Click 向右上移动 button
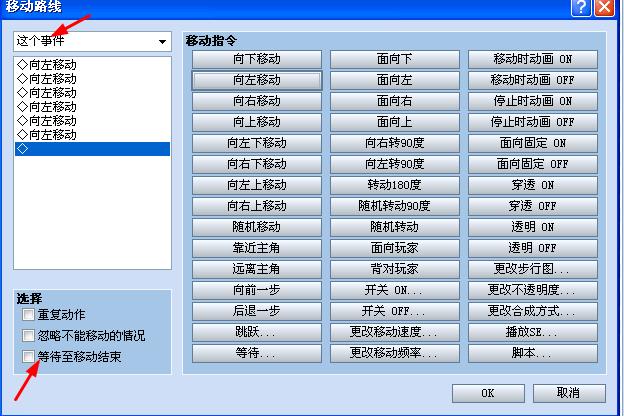Screen dimensions: 624x416 257,206
